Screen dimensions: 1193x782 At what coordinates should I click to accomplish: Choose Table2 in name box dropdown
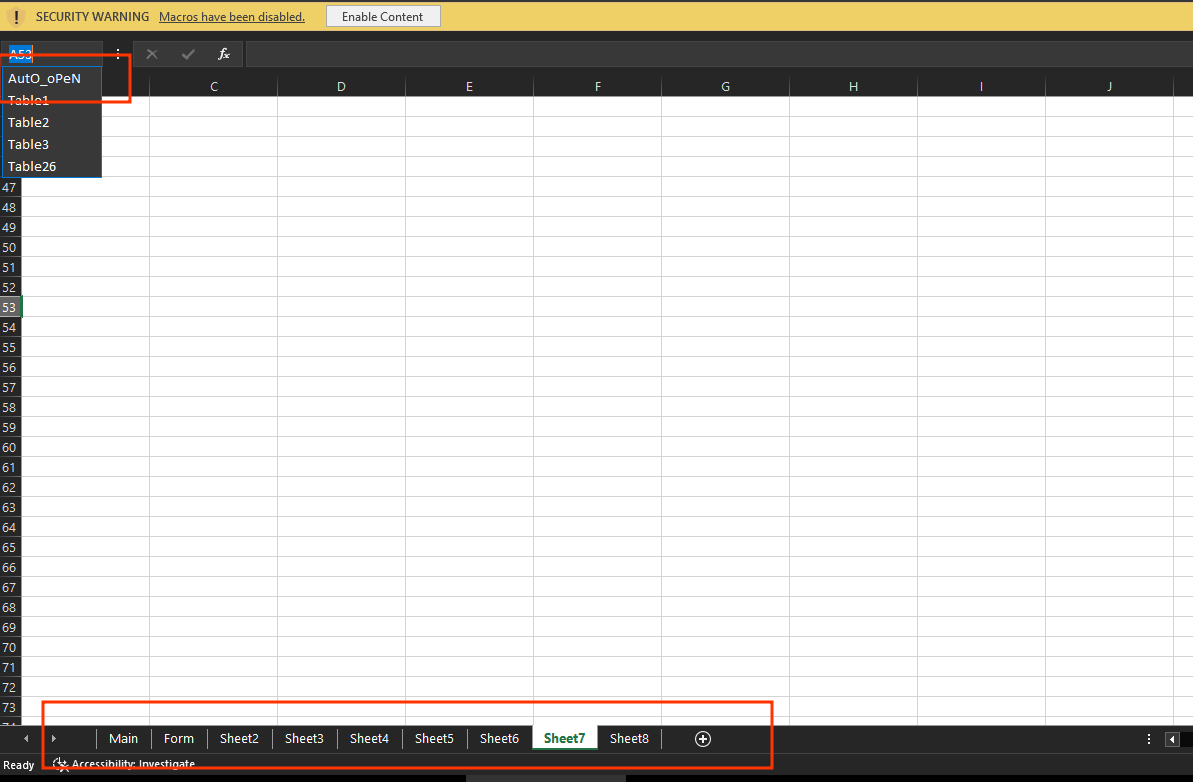[29, 122]
